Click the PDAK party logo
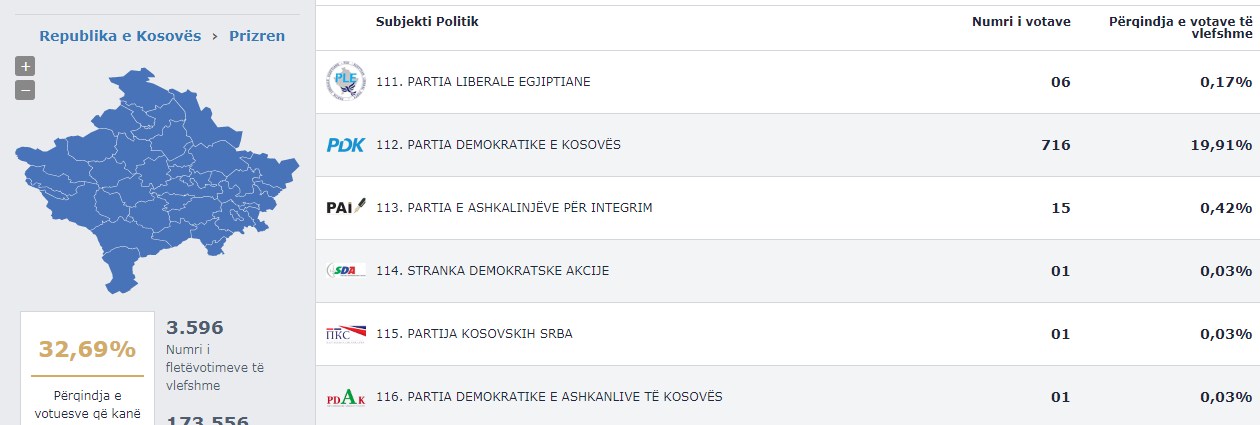 pyautogui.click(x=346, y=397)
